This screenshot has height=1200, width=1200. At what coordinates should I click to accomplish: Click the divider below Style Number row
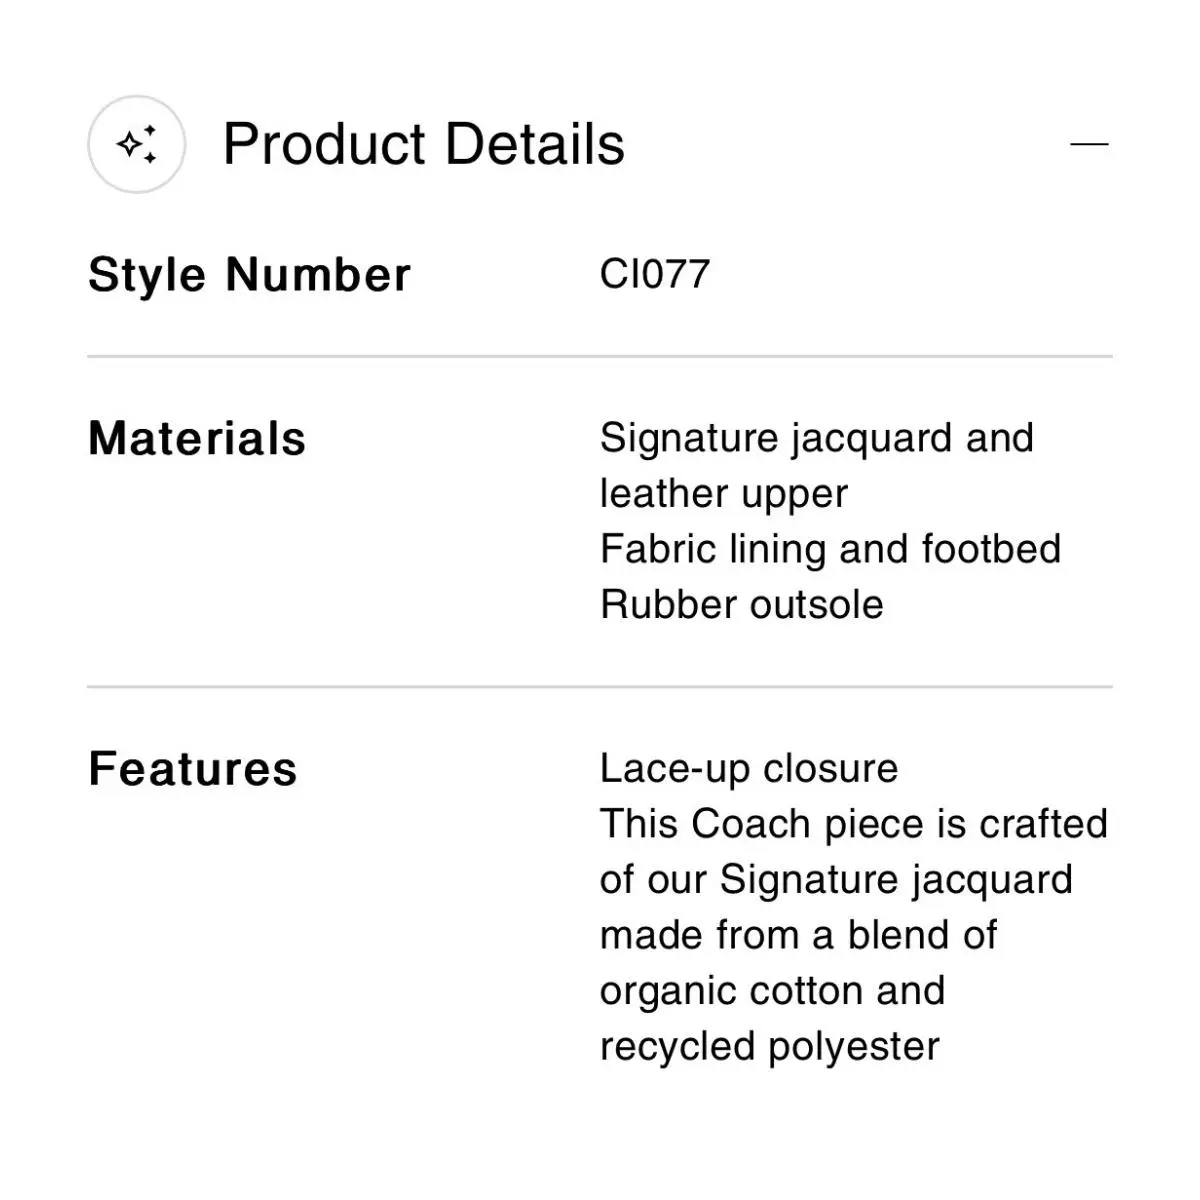point(600,356)
